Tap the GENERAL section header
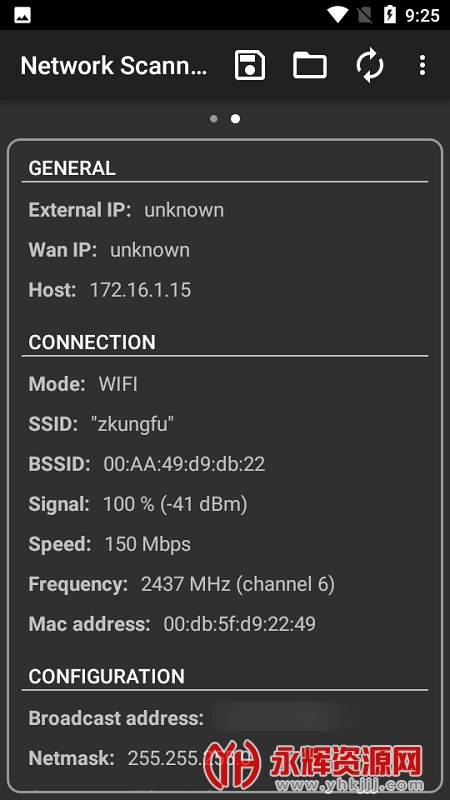 pos(72,168)
